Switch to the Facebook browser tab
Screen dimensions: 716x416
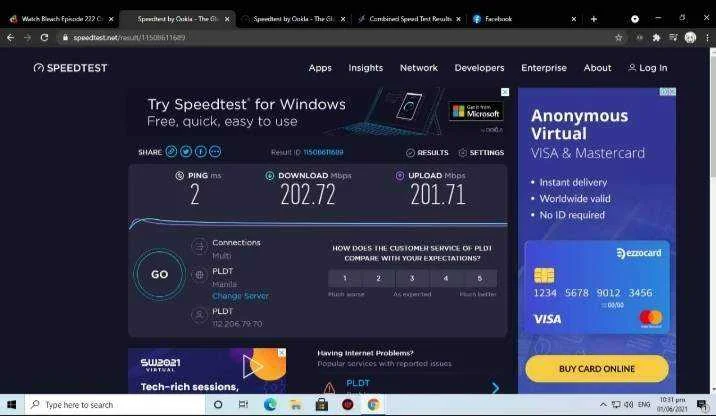pyautogui.click(x=521, y=19)
